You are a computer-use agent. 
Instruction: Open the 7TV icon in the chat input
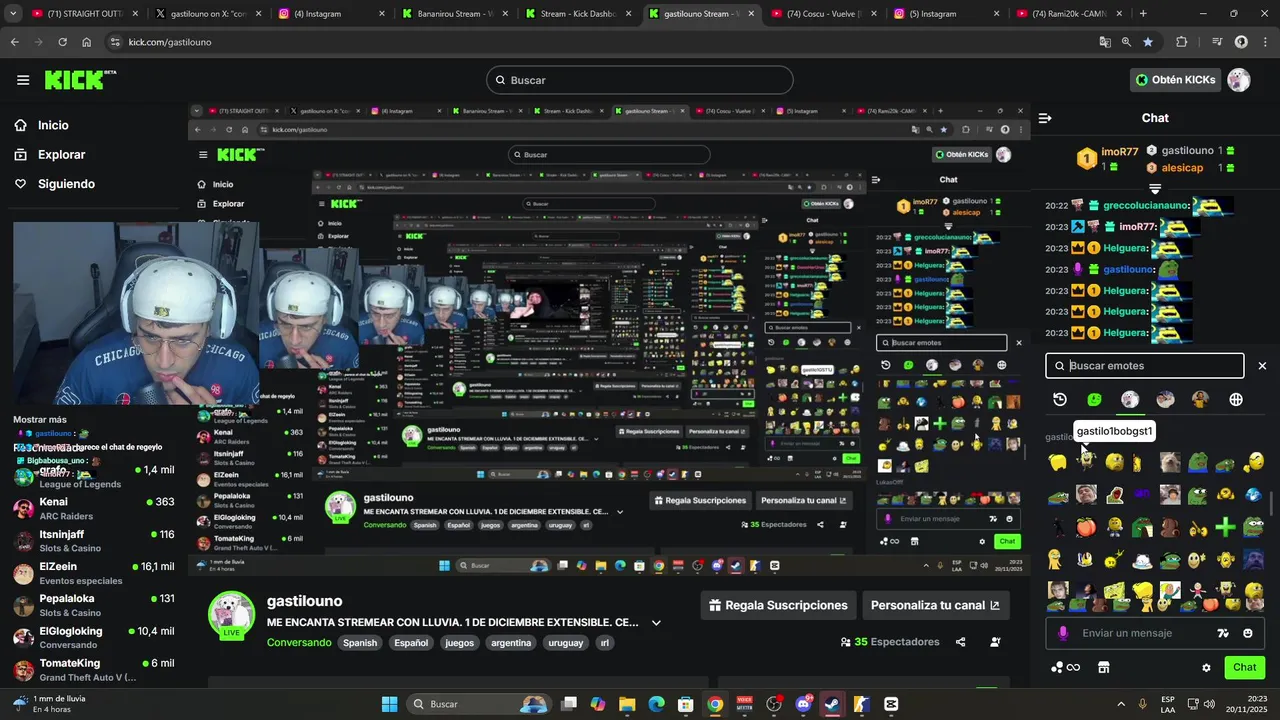pyautogui.click(x=1222, y=633)
